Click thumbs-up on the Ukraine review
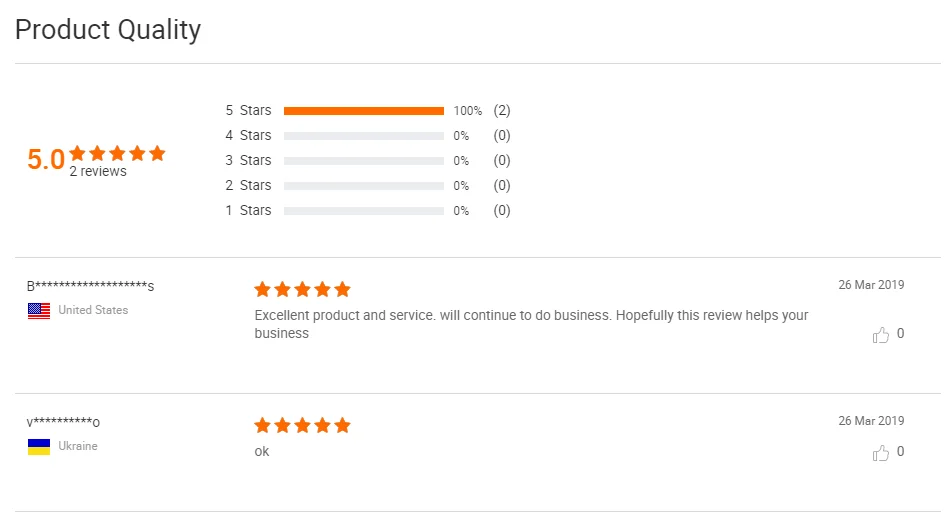 point(881,453)
